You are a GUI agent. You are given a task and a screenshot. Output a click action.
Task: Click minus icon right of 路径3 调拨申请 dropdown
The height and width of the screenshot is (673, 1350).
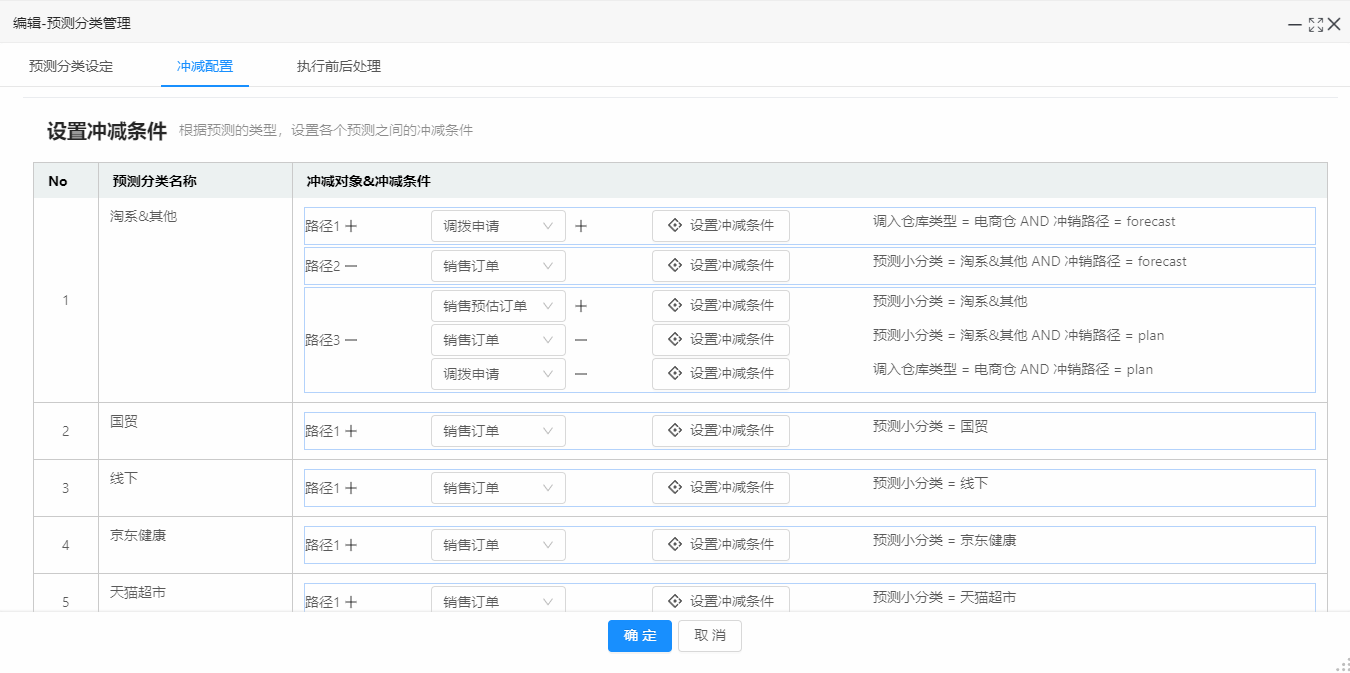[x=581, y=374]
